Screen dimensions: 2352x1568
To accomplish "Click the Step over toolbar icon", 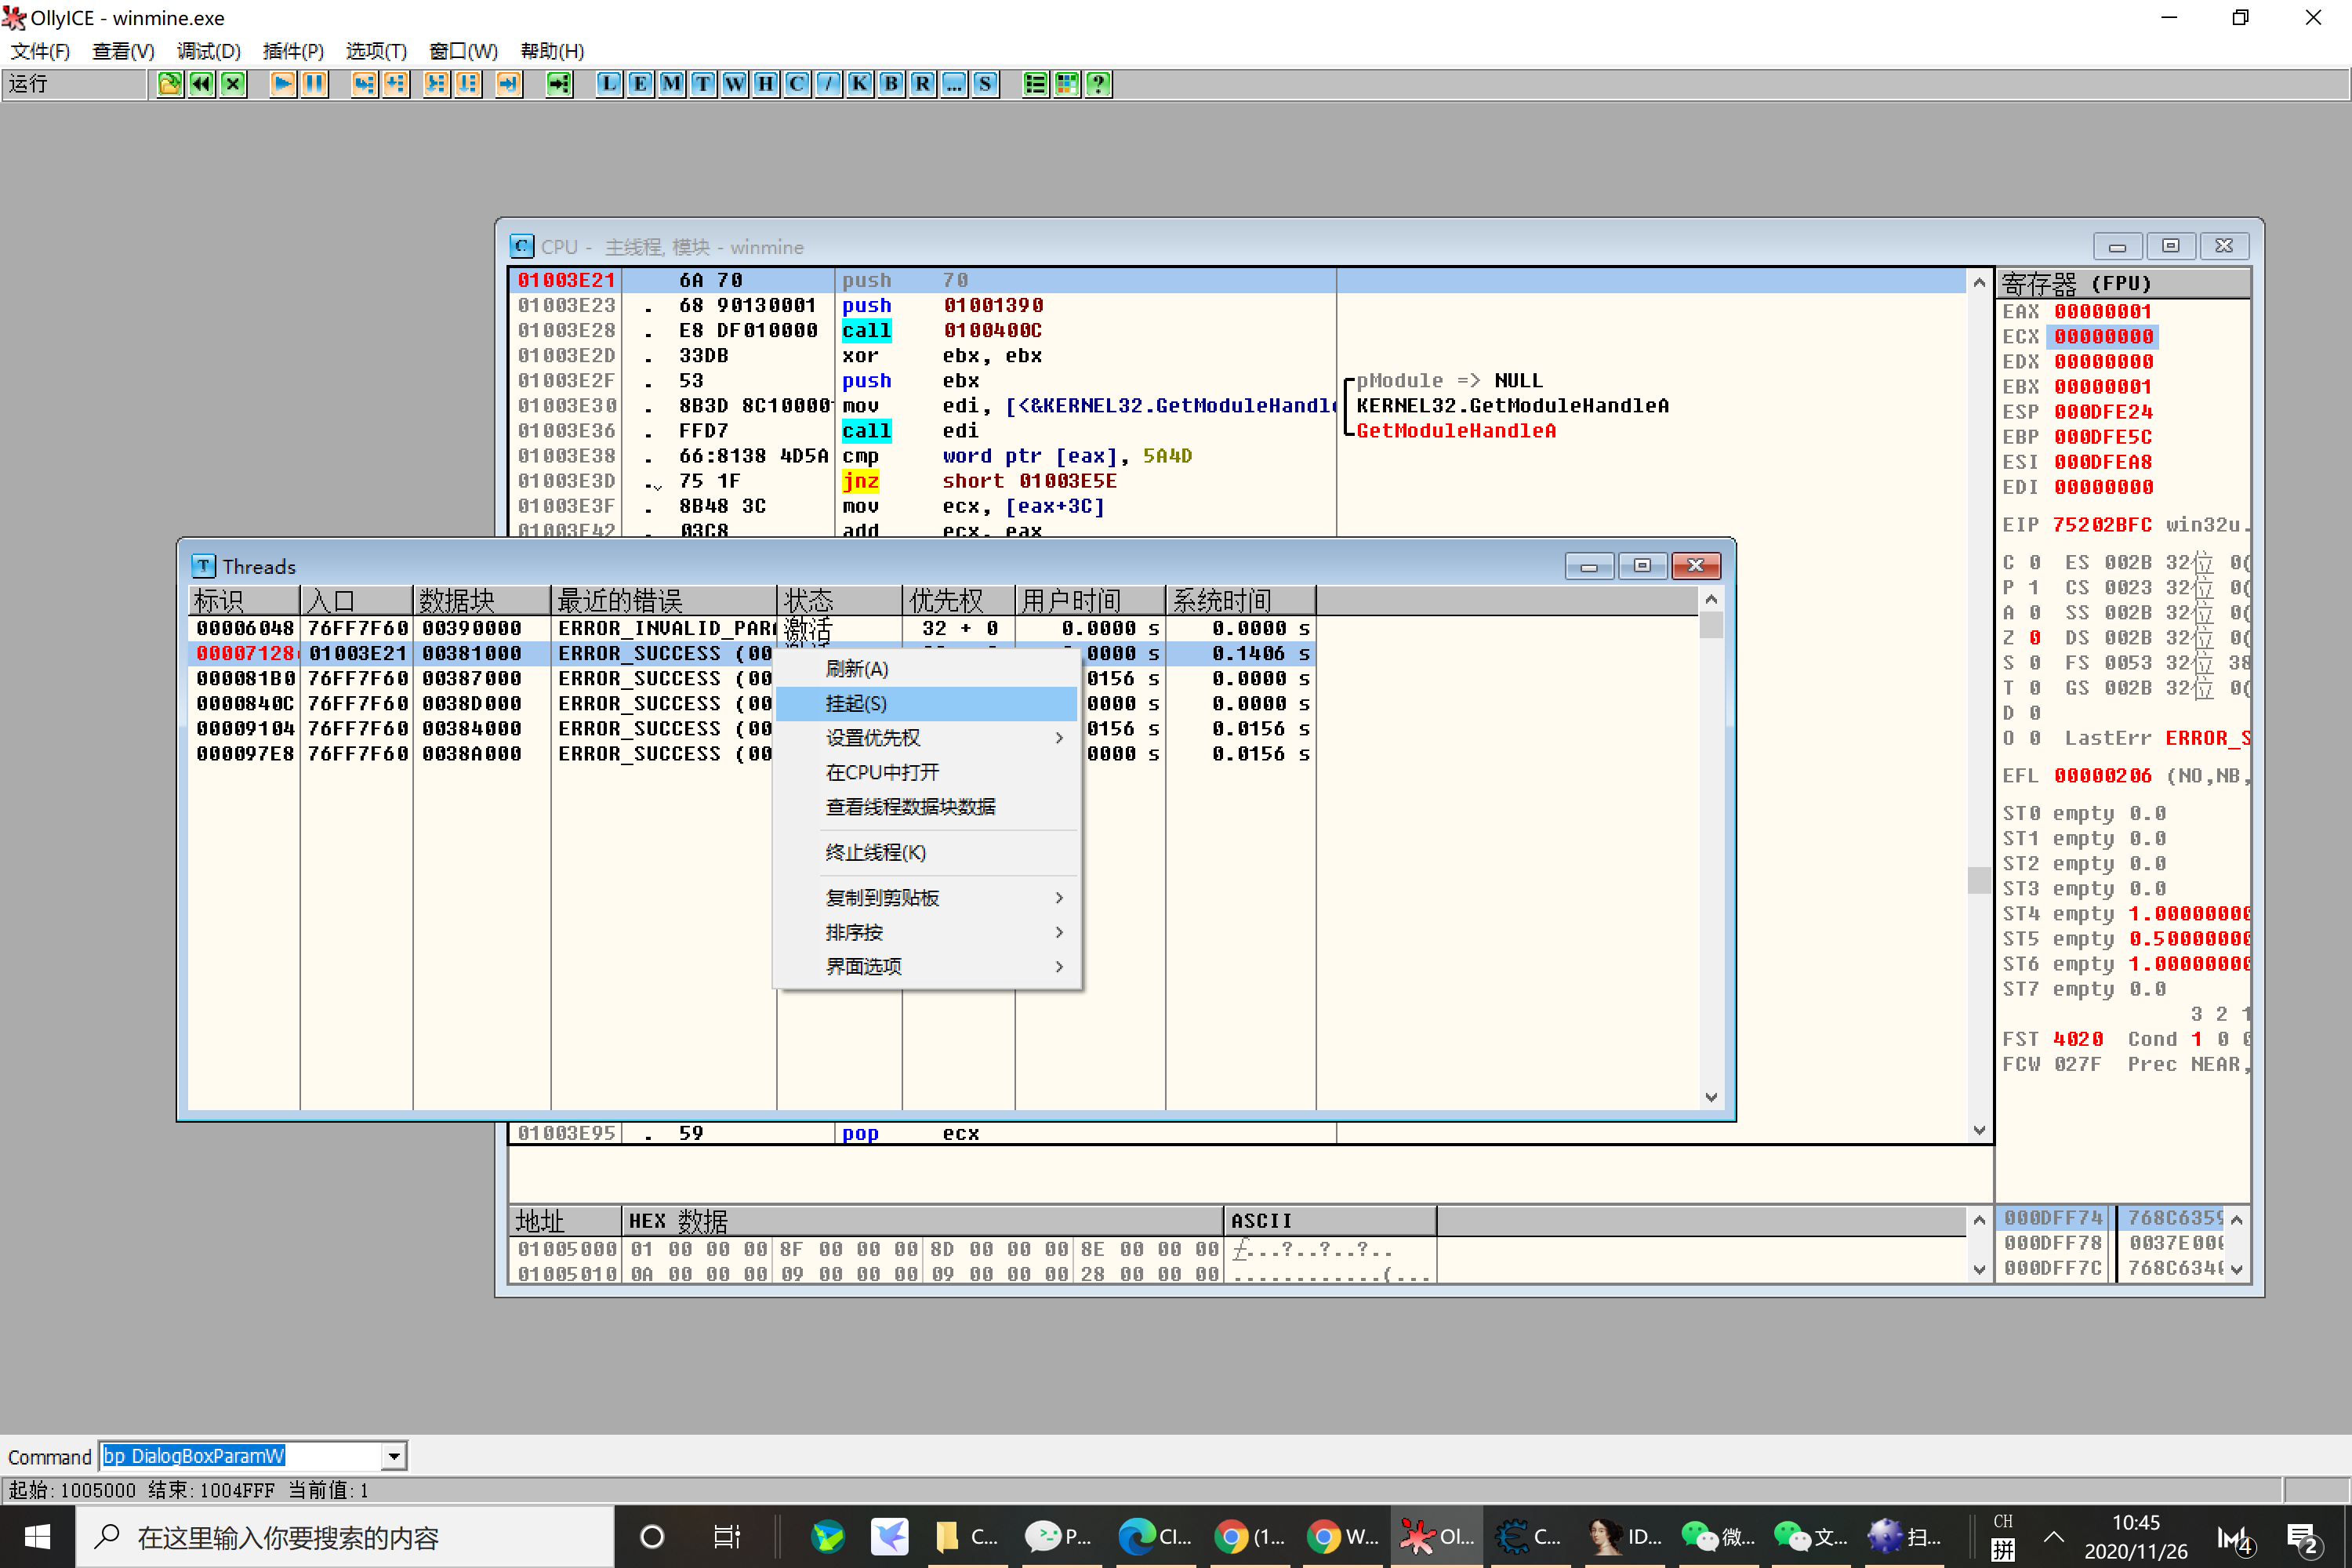I will click(x=396, y=84).
